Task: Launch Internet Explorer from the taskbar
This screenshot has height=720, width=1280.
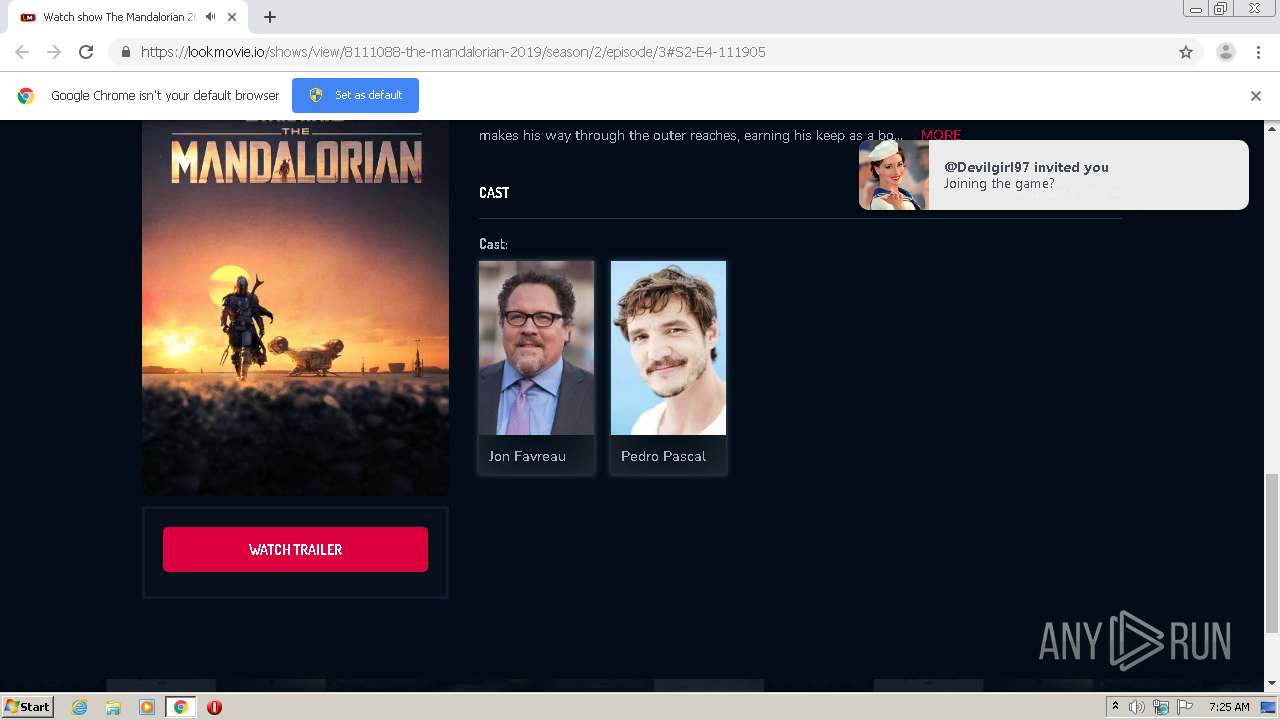Action: tap(80, 707)
